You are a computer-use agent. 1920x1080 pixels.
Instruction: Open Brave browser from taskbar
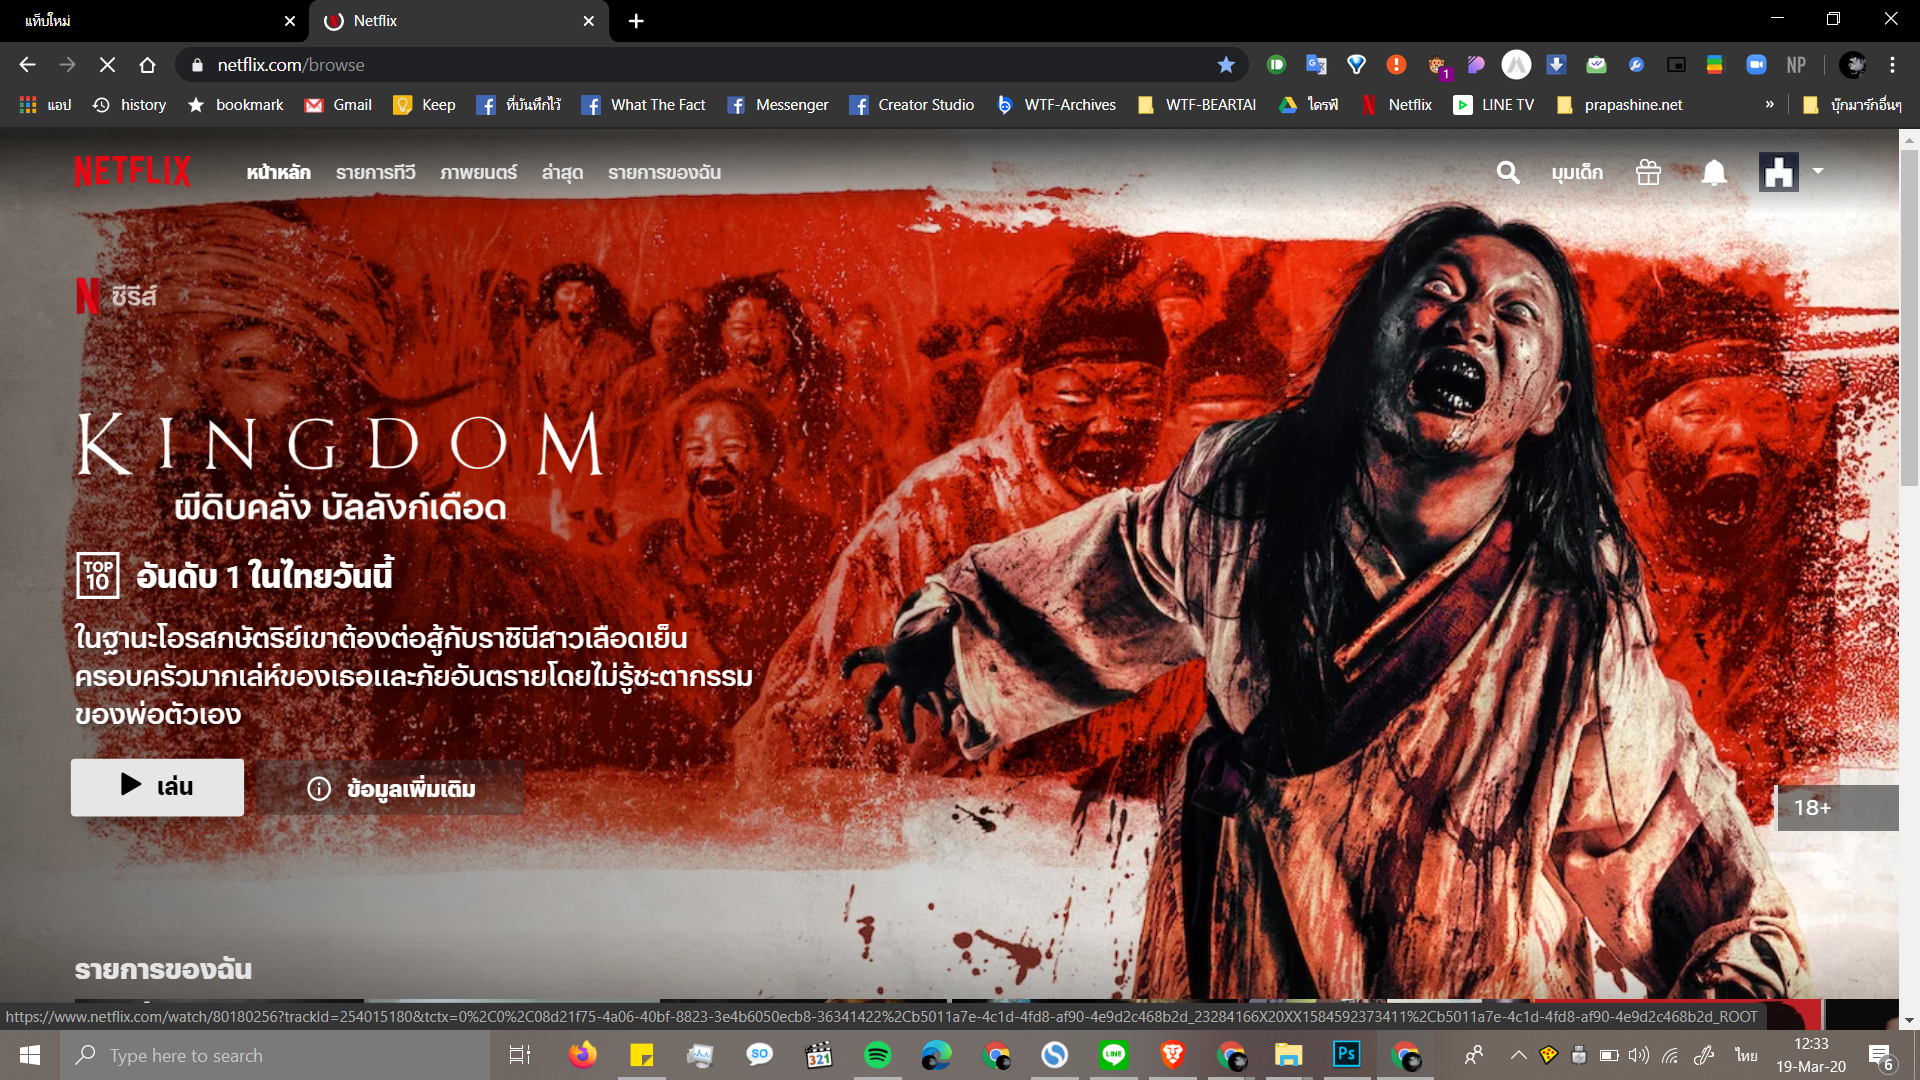[1172, 1055]
